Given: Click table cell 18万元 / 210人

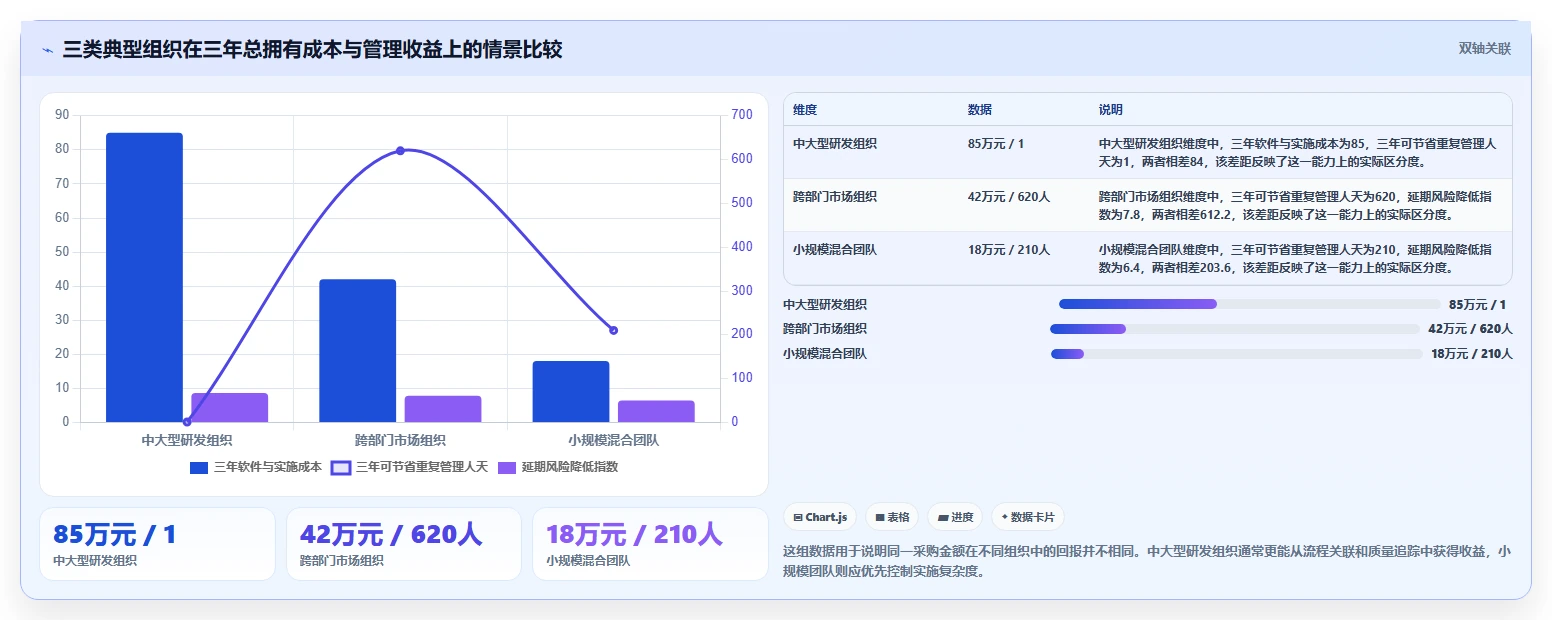Looking at the screenshot, I should pos(1009,250).
